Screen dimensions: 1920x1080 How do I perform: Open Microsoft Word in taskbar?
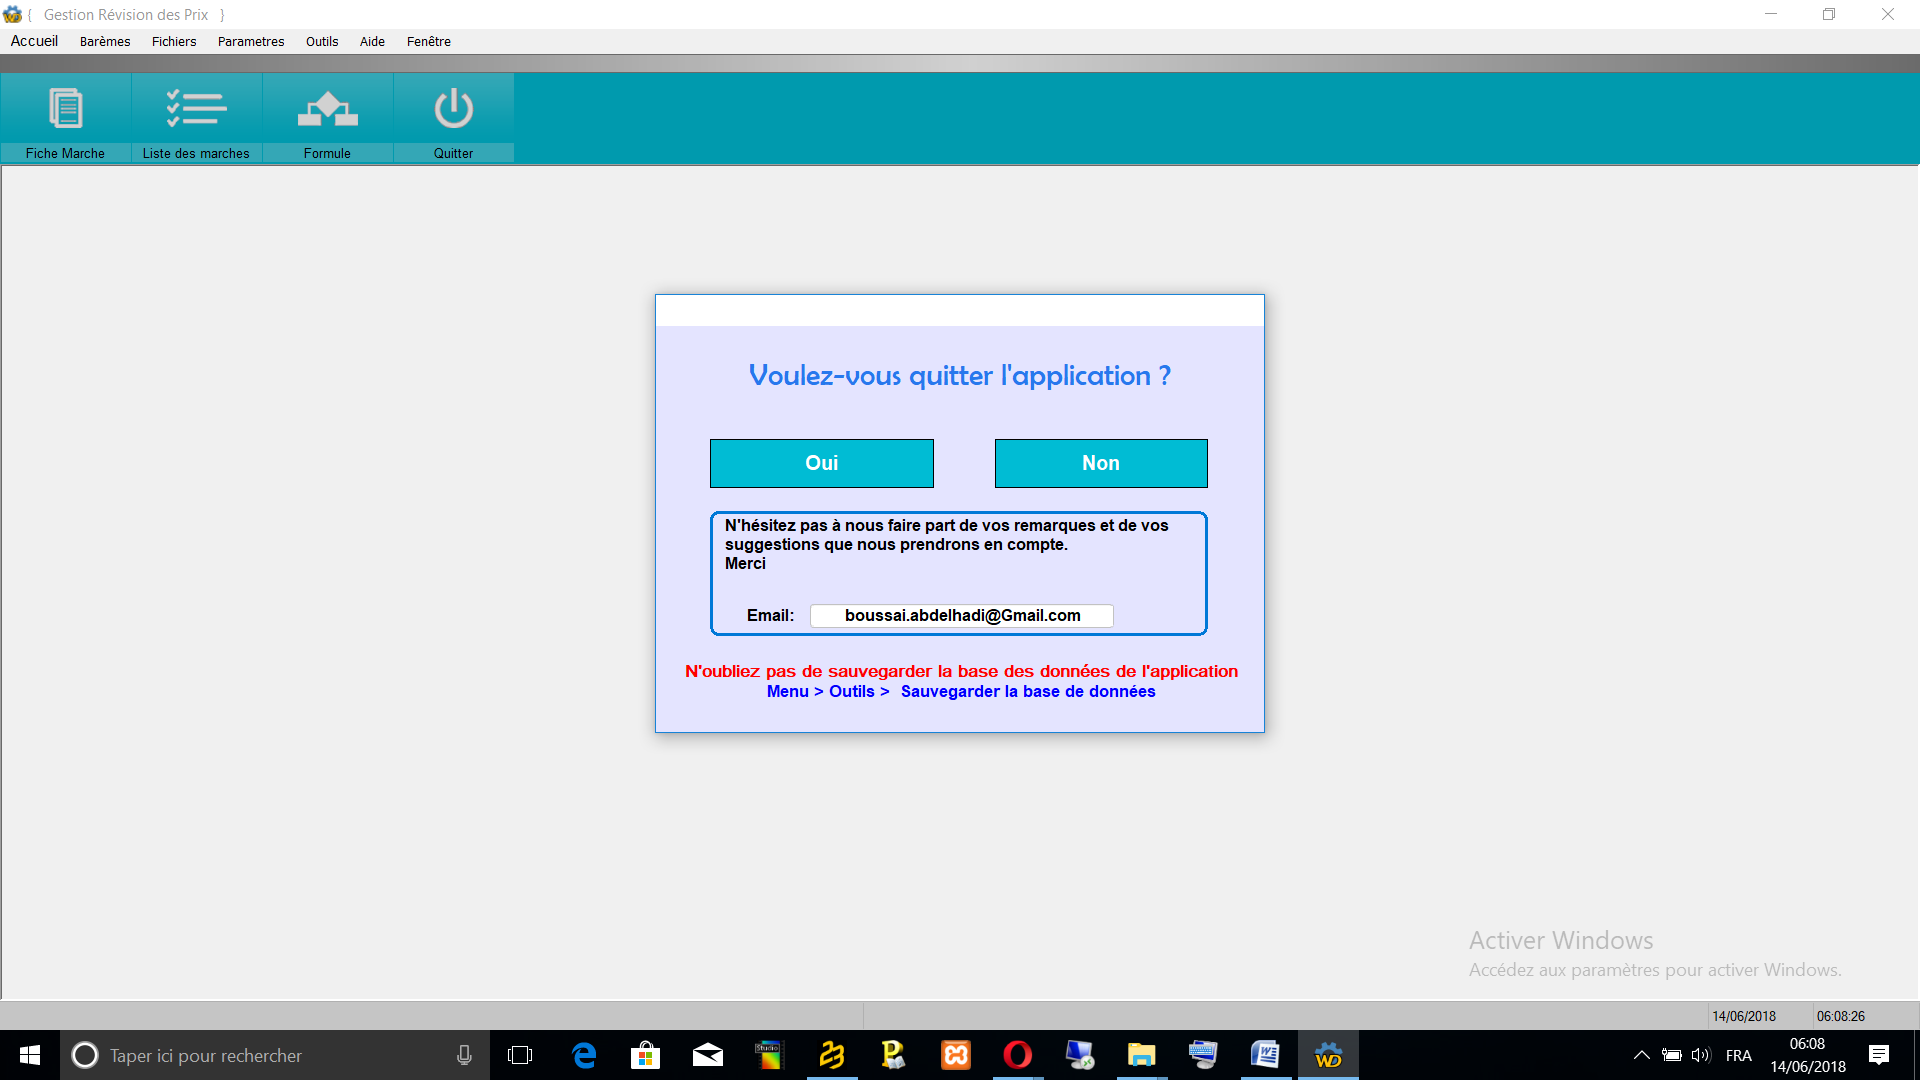[x=1265, y=1055]
